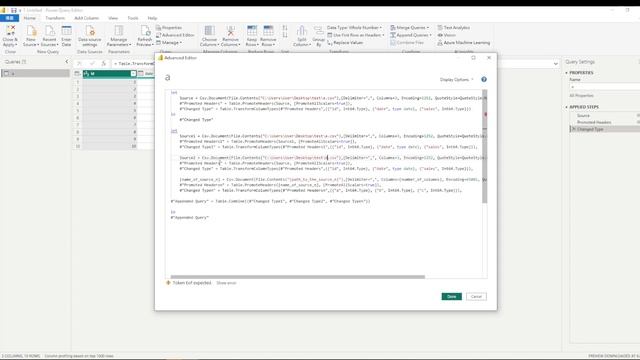Image resolution: width=640 pixels, height=360 pixels.
Task: Select query 'a' in Queries pane
Action: point(36,73)
